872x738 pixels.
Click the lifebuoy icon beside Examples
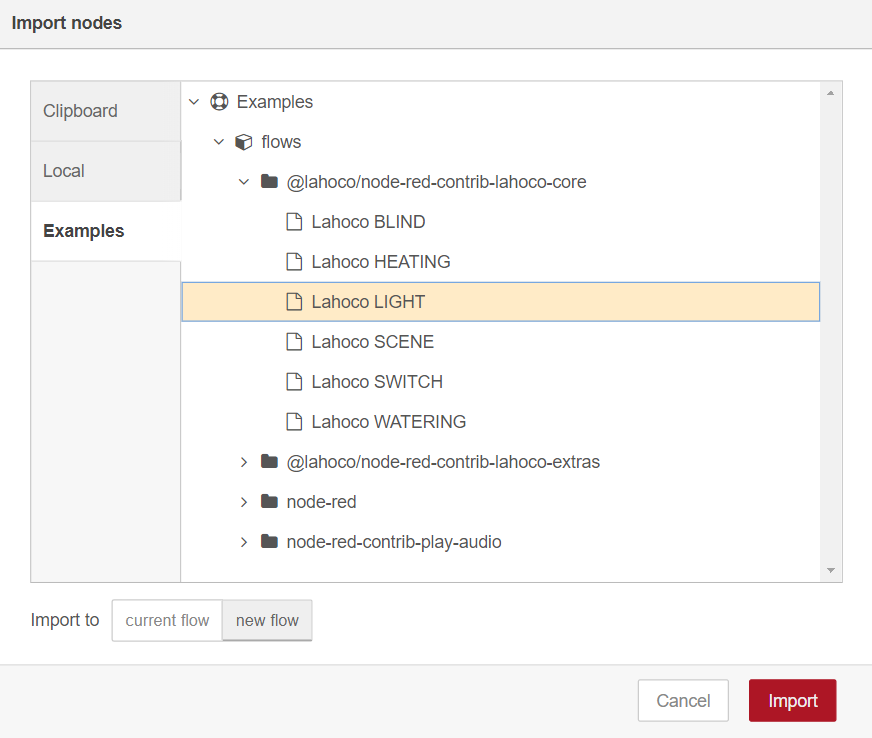[219, 102]
